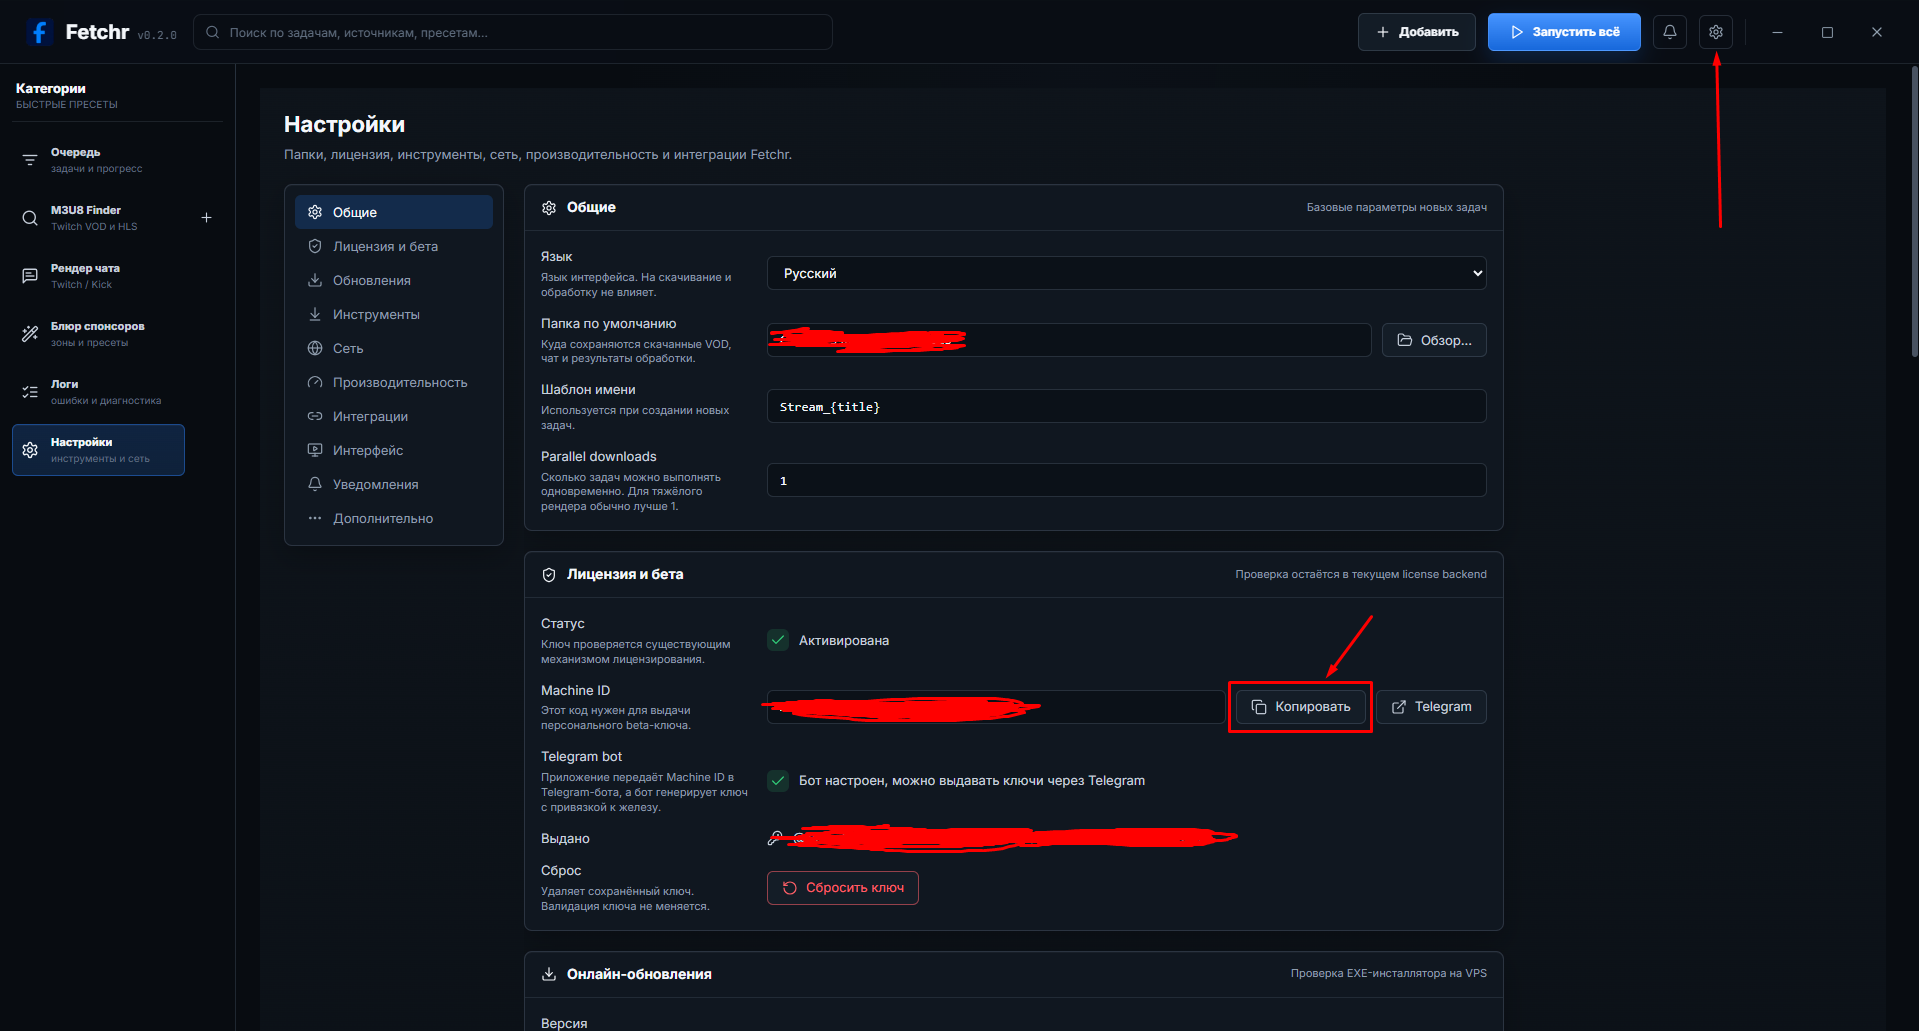Go to Дополнительно settings section

pyautogui.click(x=394, y=518)
